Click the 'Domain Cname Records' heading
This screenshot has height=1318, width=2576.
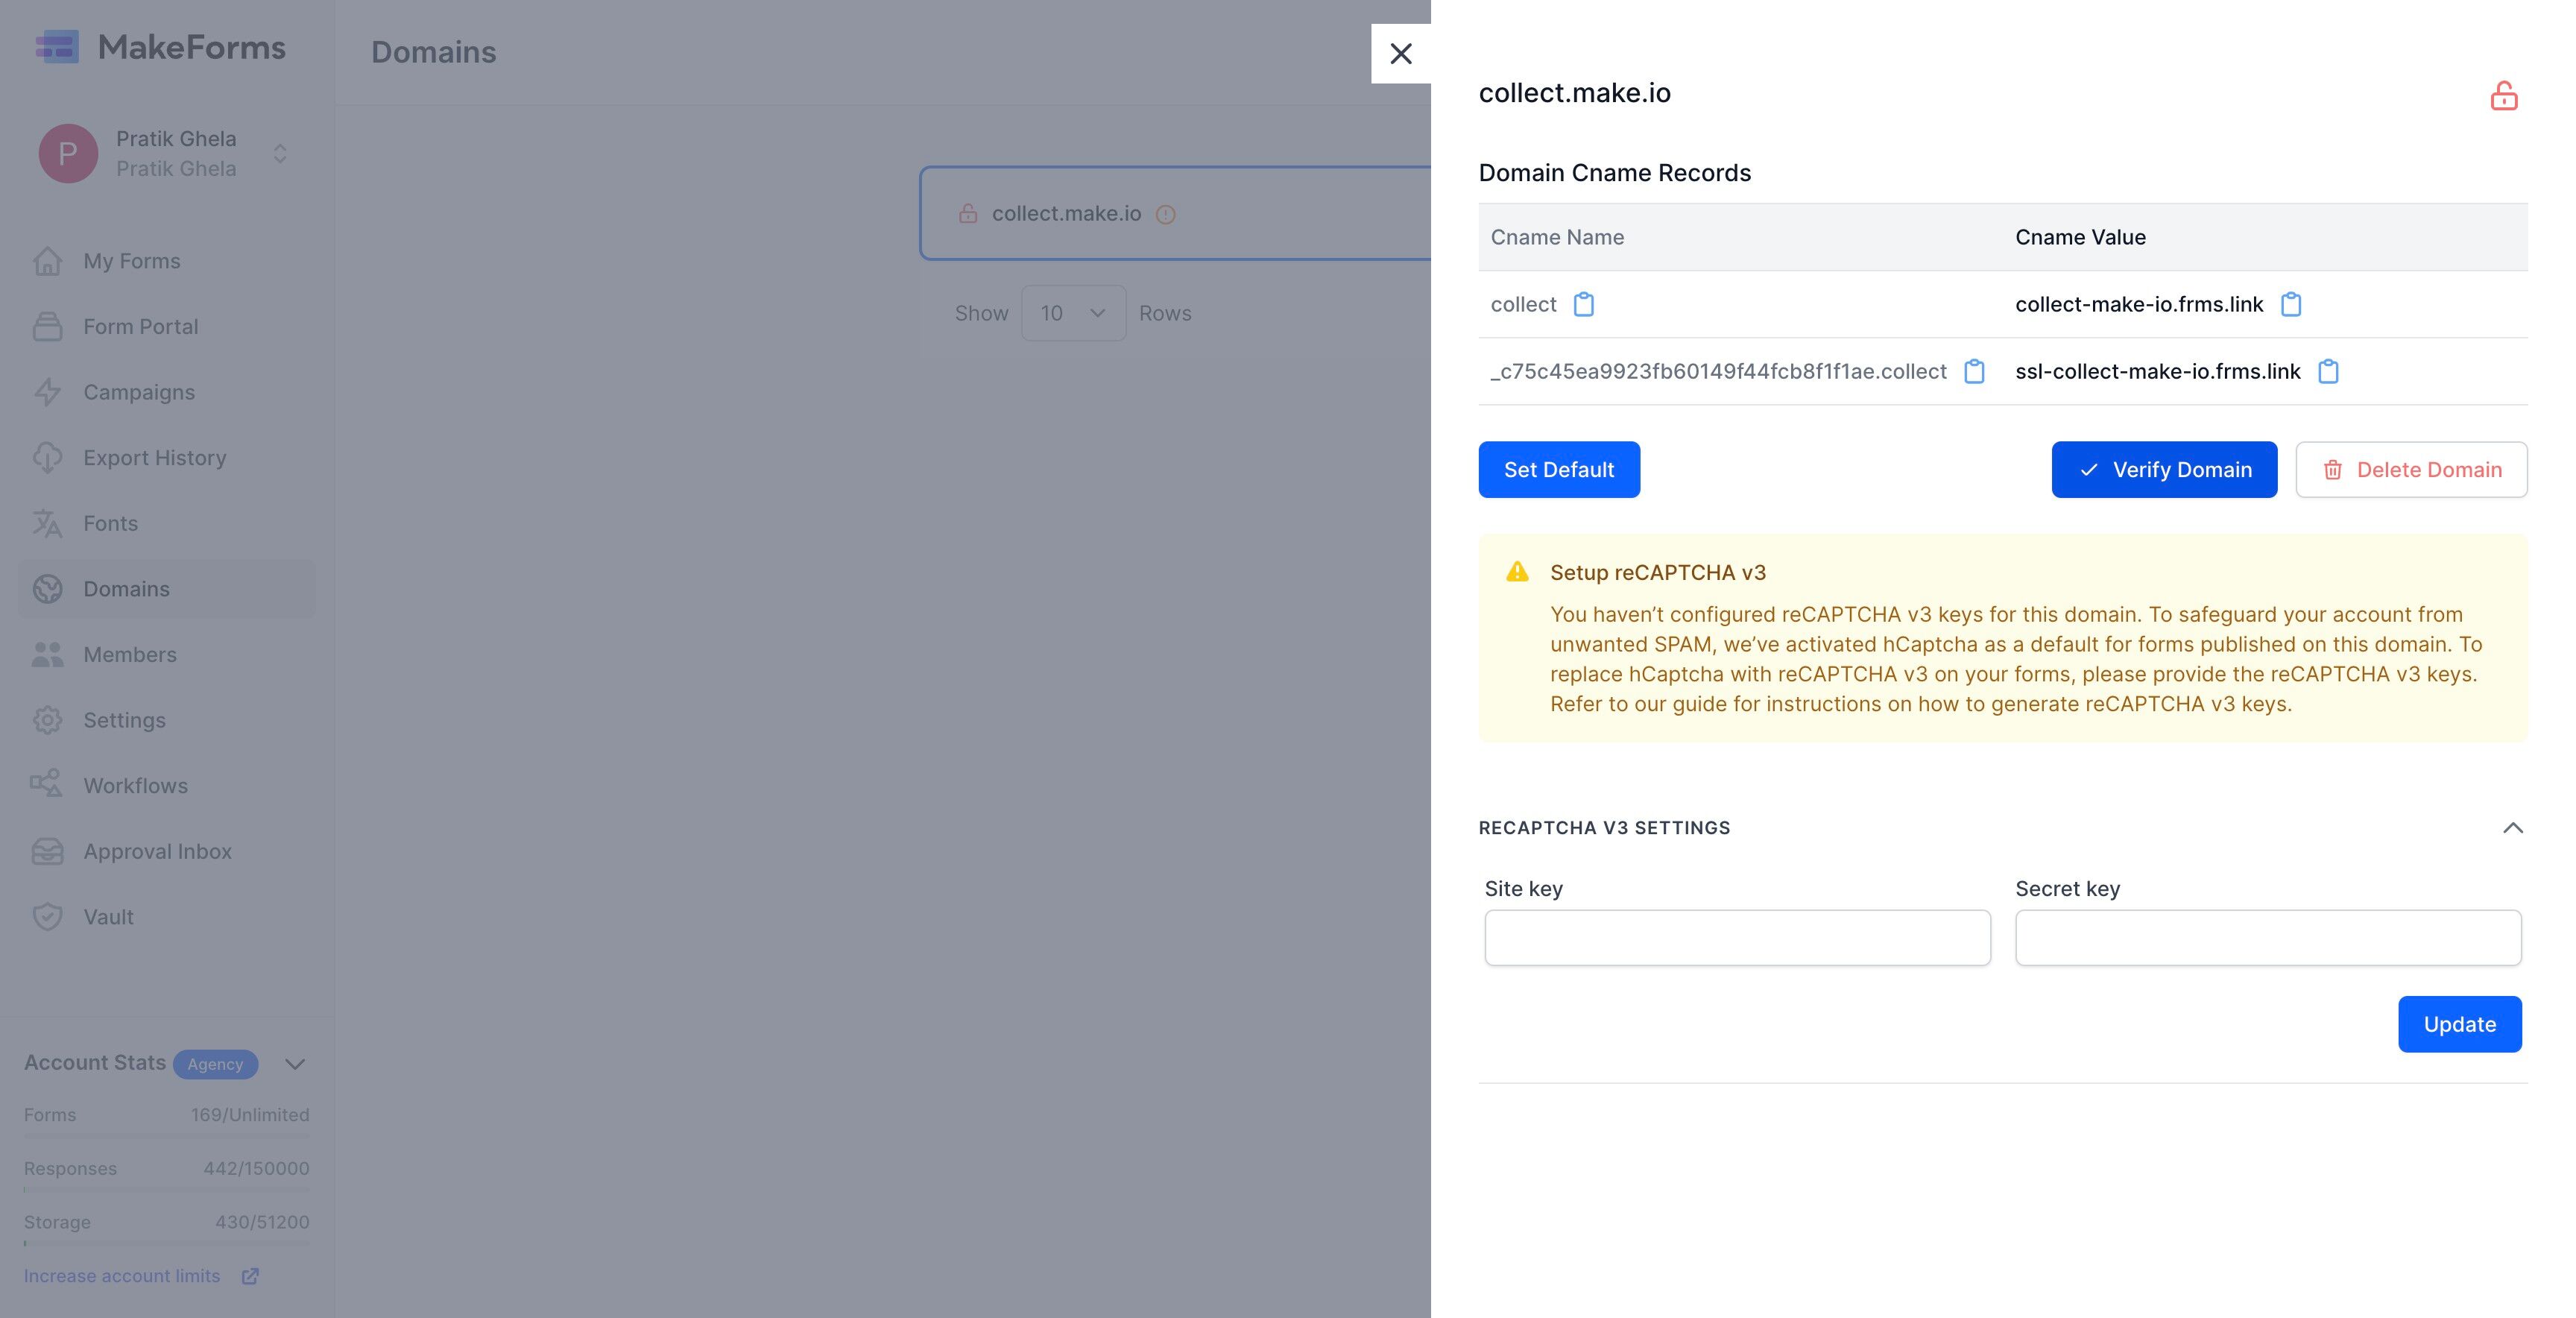tap(1614, 173)
